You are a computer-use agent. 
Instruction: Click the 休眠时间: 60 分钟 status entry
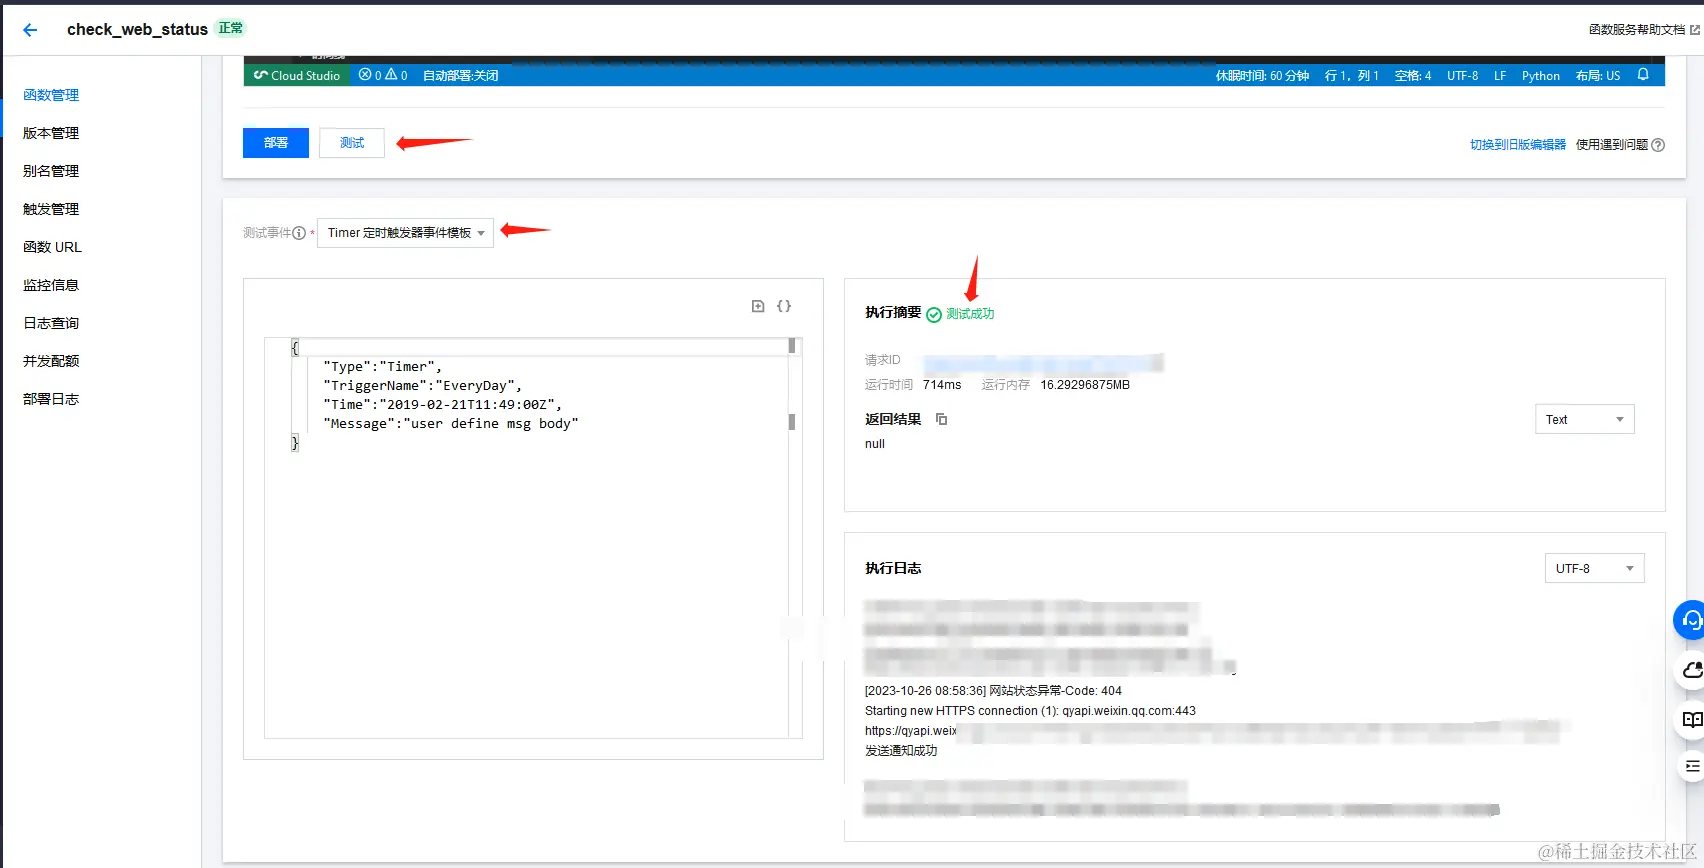click(1262, 75)
